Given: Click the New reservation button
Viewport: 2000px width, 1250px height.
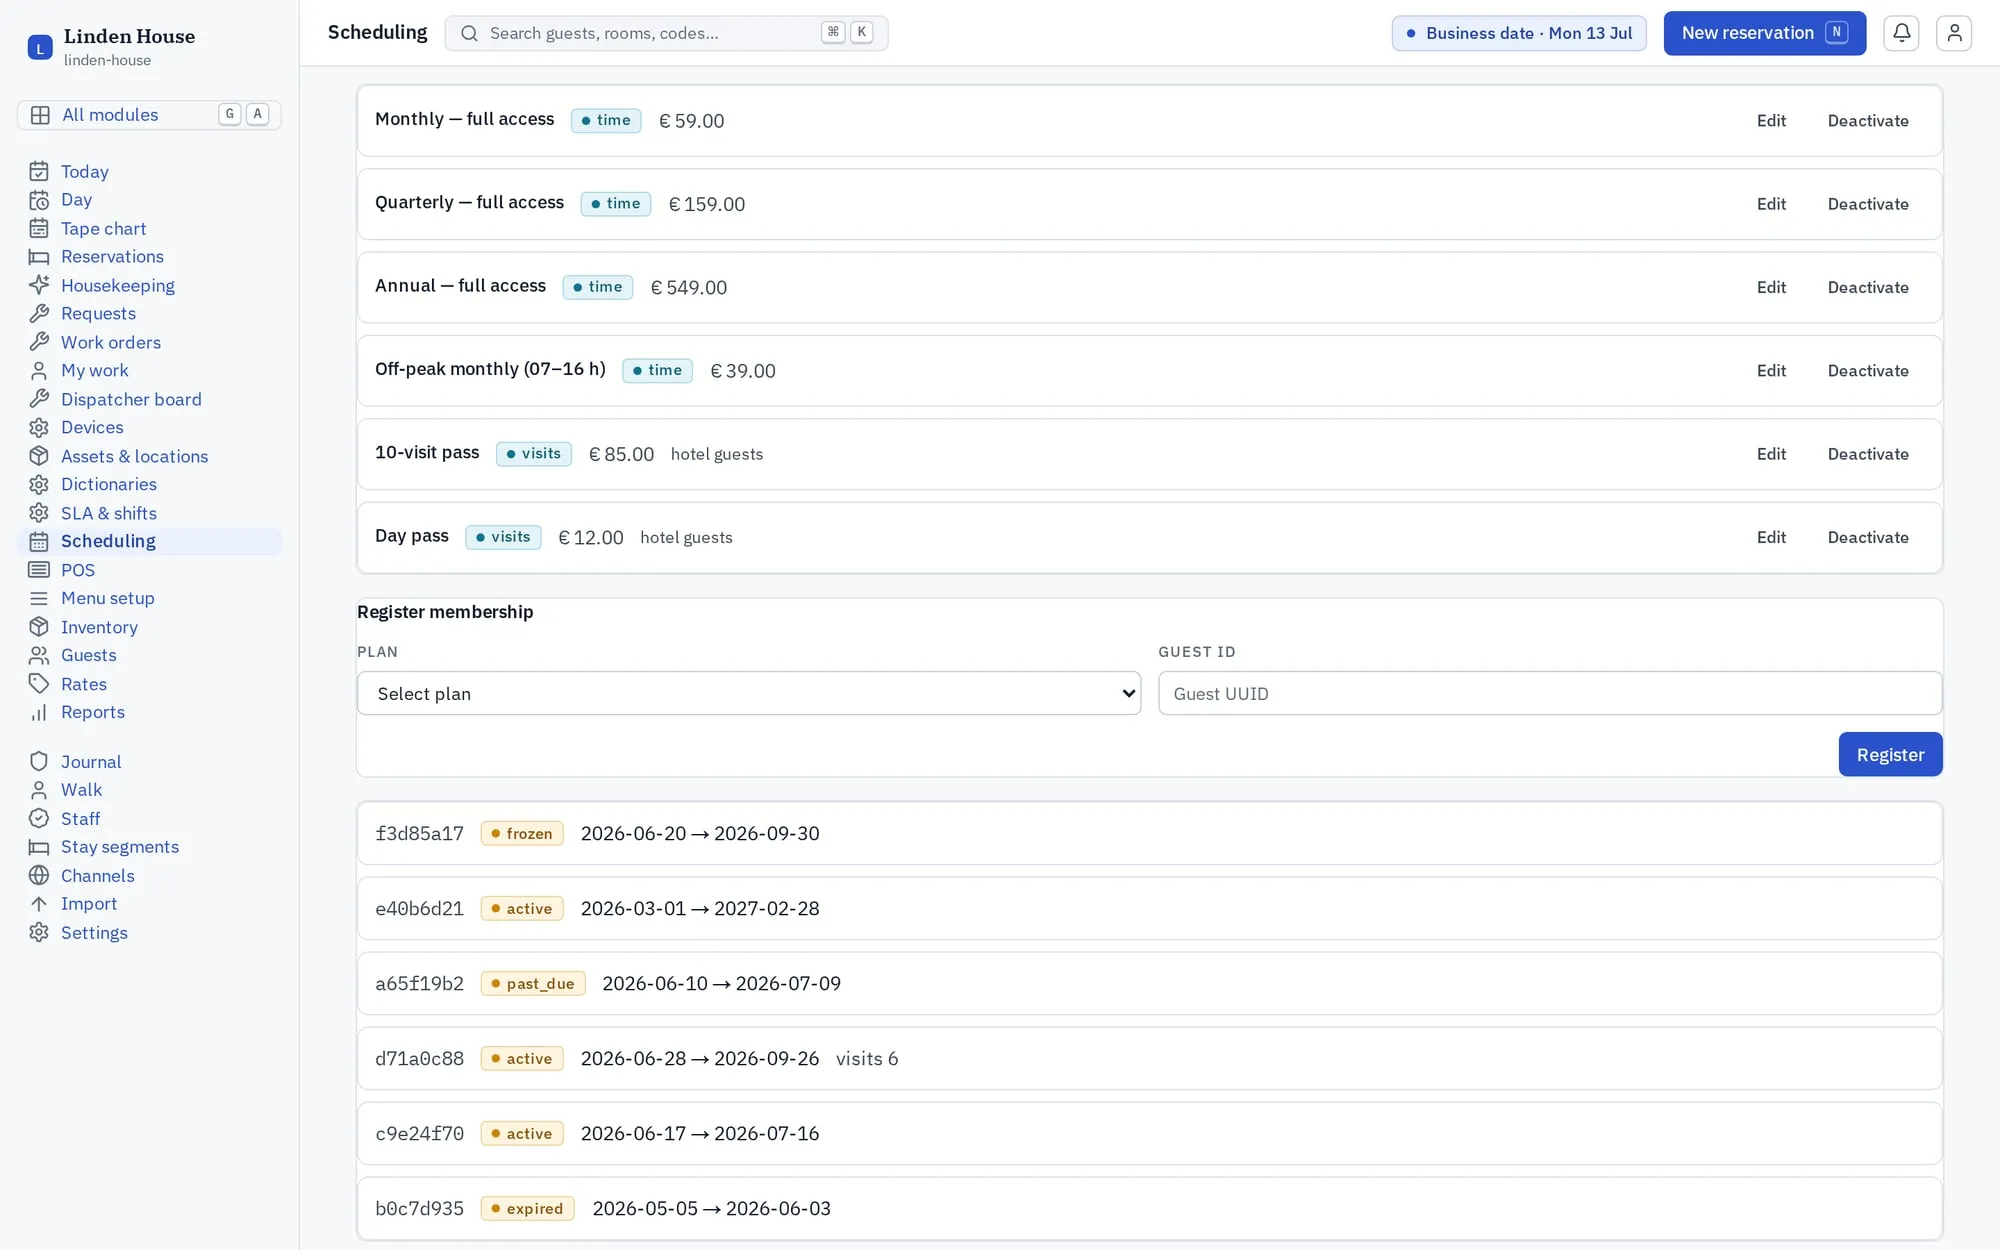Looking at the screenshot, I should coord(1765,33).
